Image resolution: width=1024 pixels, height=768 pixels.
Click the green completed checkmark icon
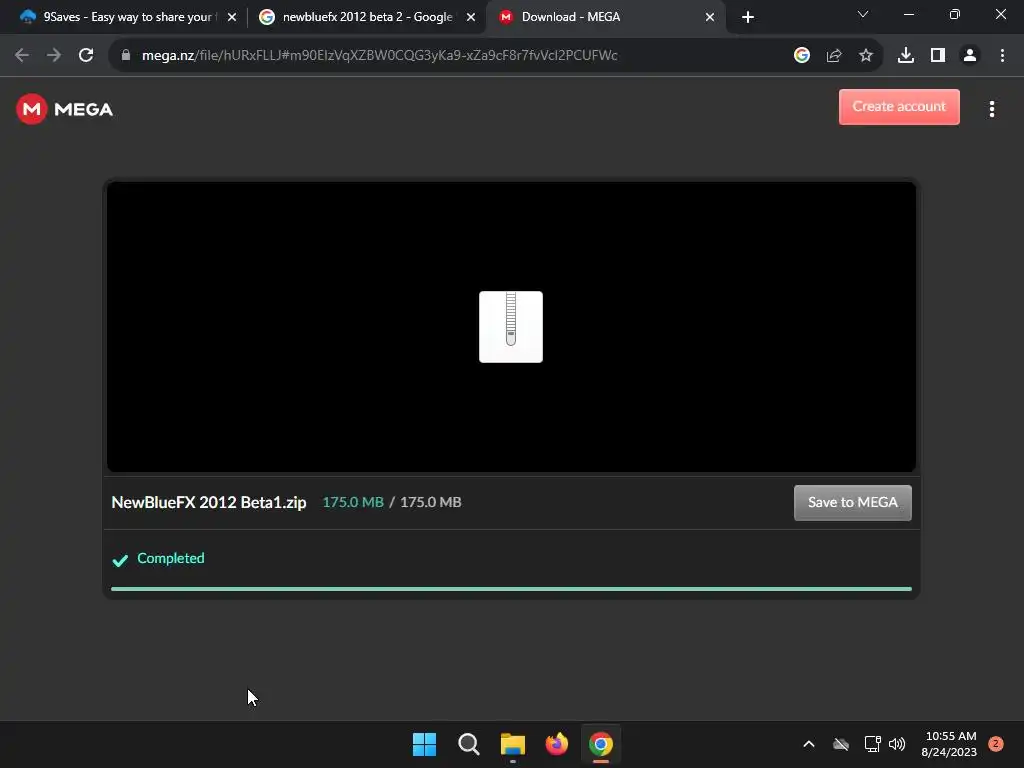pos(120,560)
